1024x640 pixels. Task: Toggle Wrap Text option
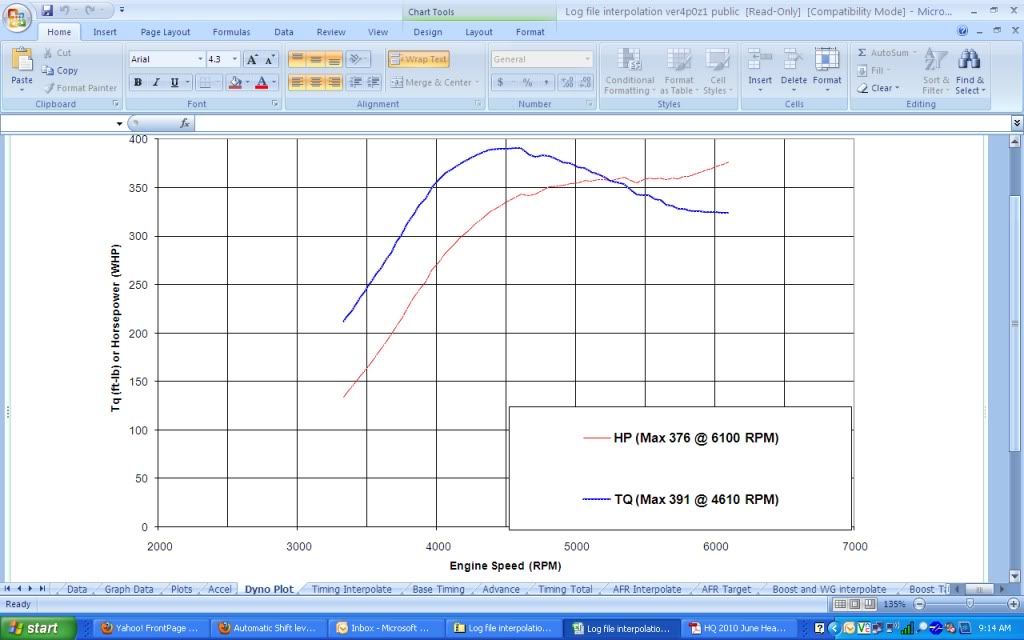(419, 59)
